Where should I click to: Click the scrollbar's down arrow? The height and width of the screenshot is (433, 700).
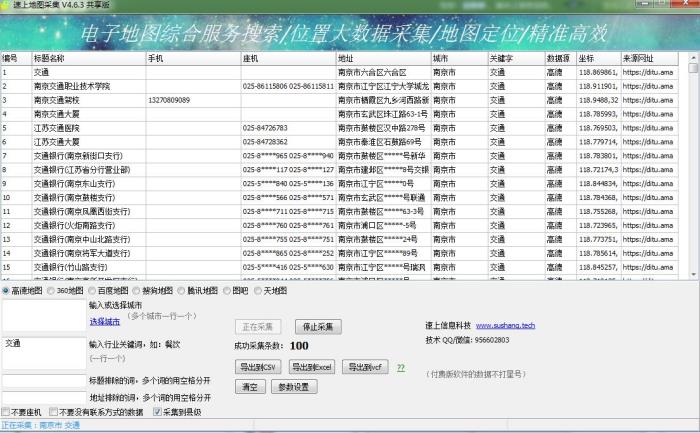click(x=693, y=275)
